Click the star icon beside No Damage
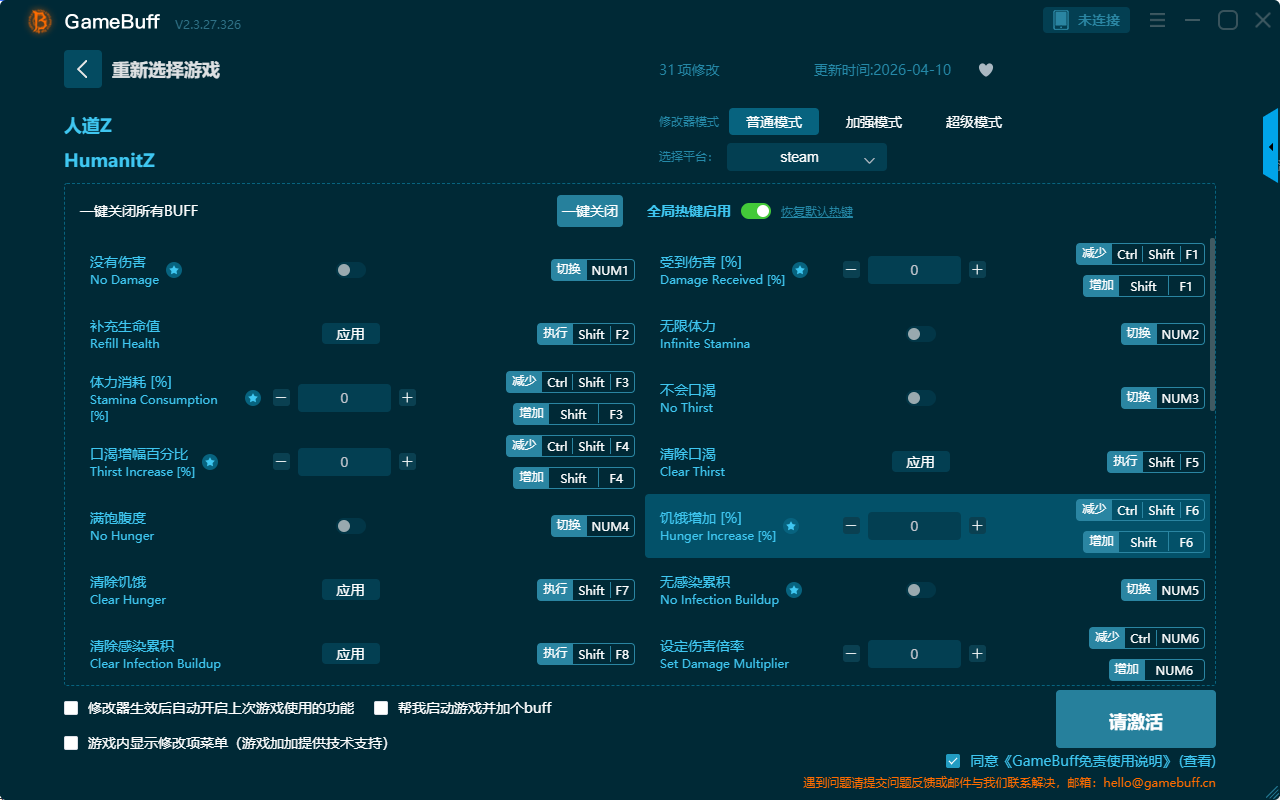1280x800 pixels. tap(174, 270)
